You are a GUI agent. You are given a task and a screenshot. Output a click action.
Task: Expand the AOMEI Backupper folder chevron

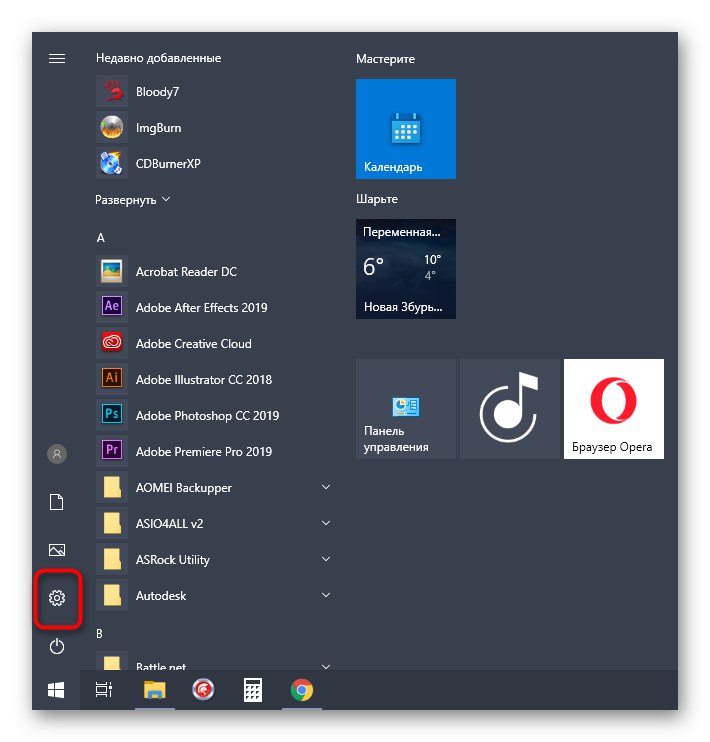pyautogui.click(x=326, y=487)
